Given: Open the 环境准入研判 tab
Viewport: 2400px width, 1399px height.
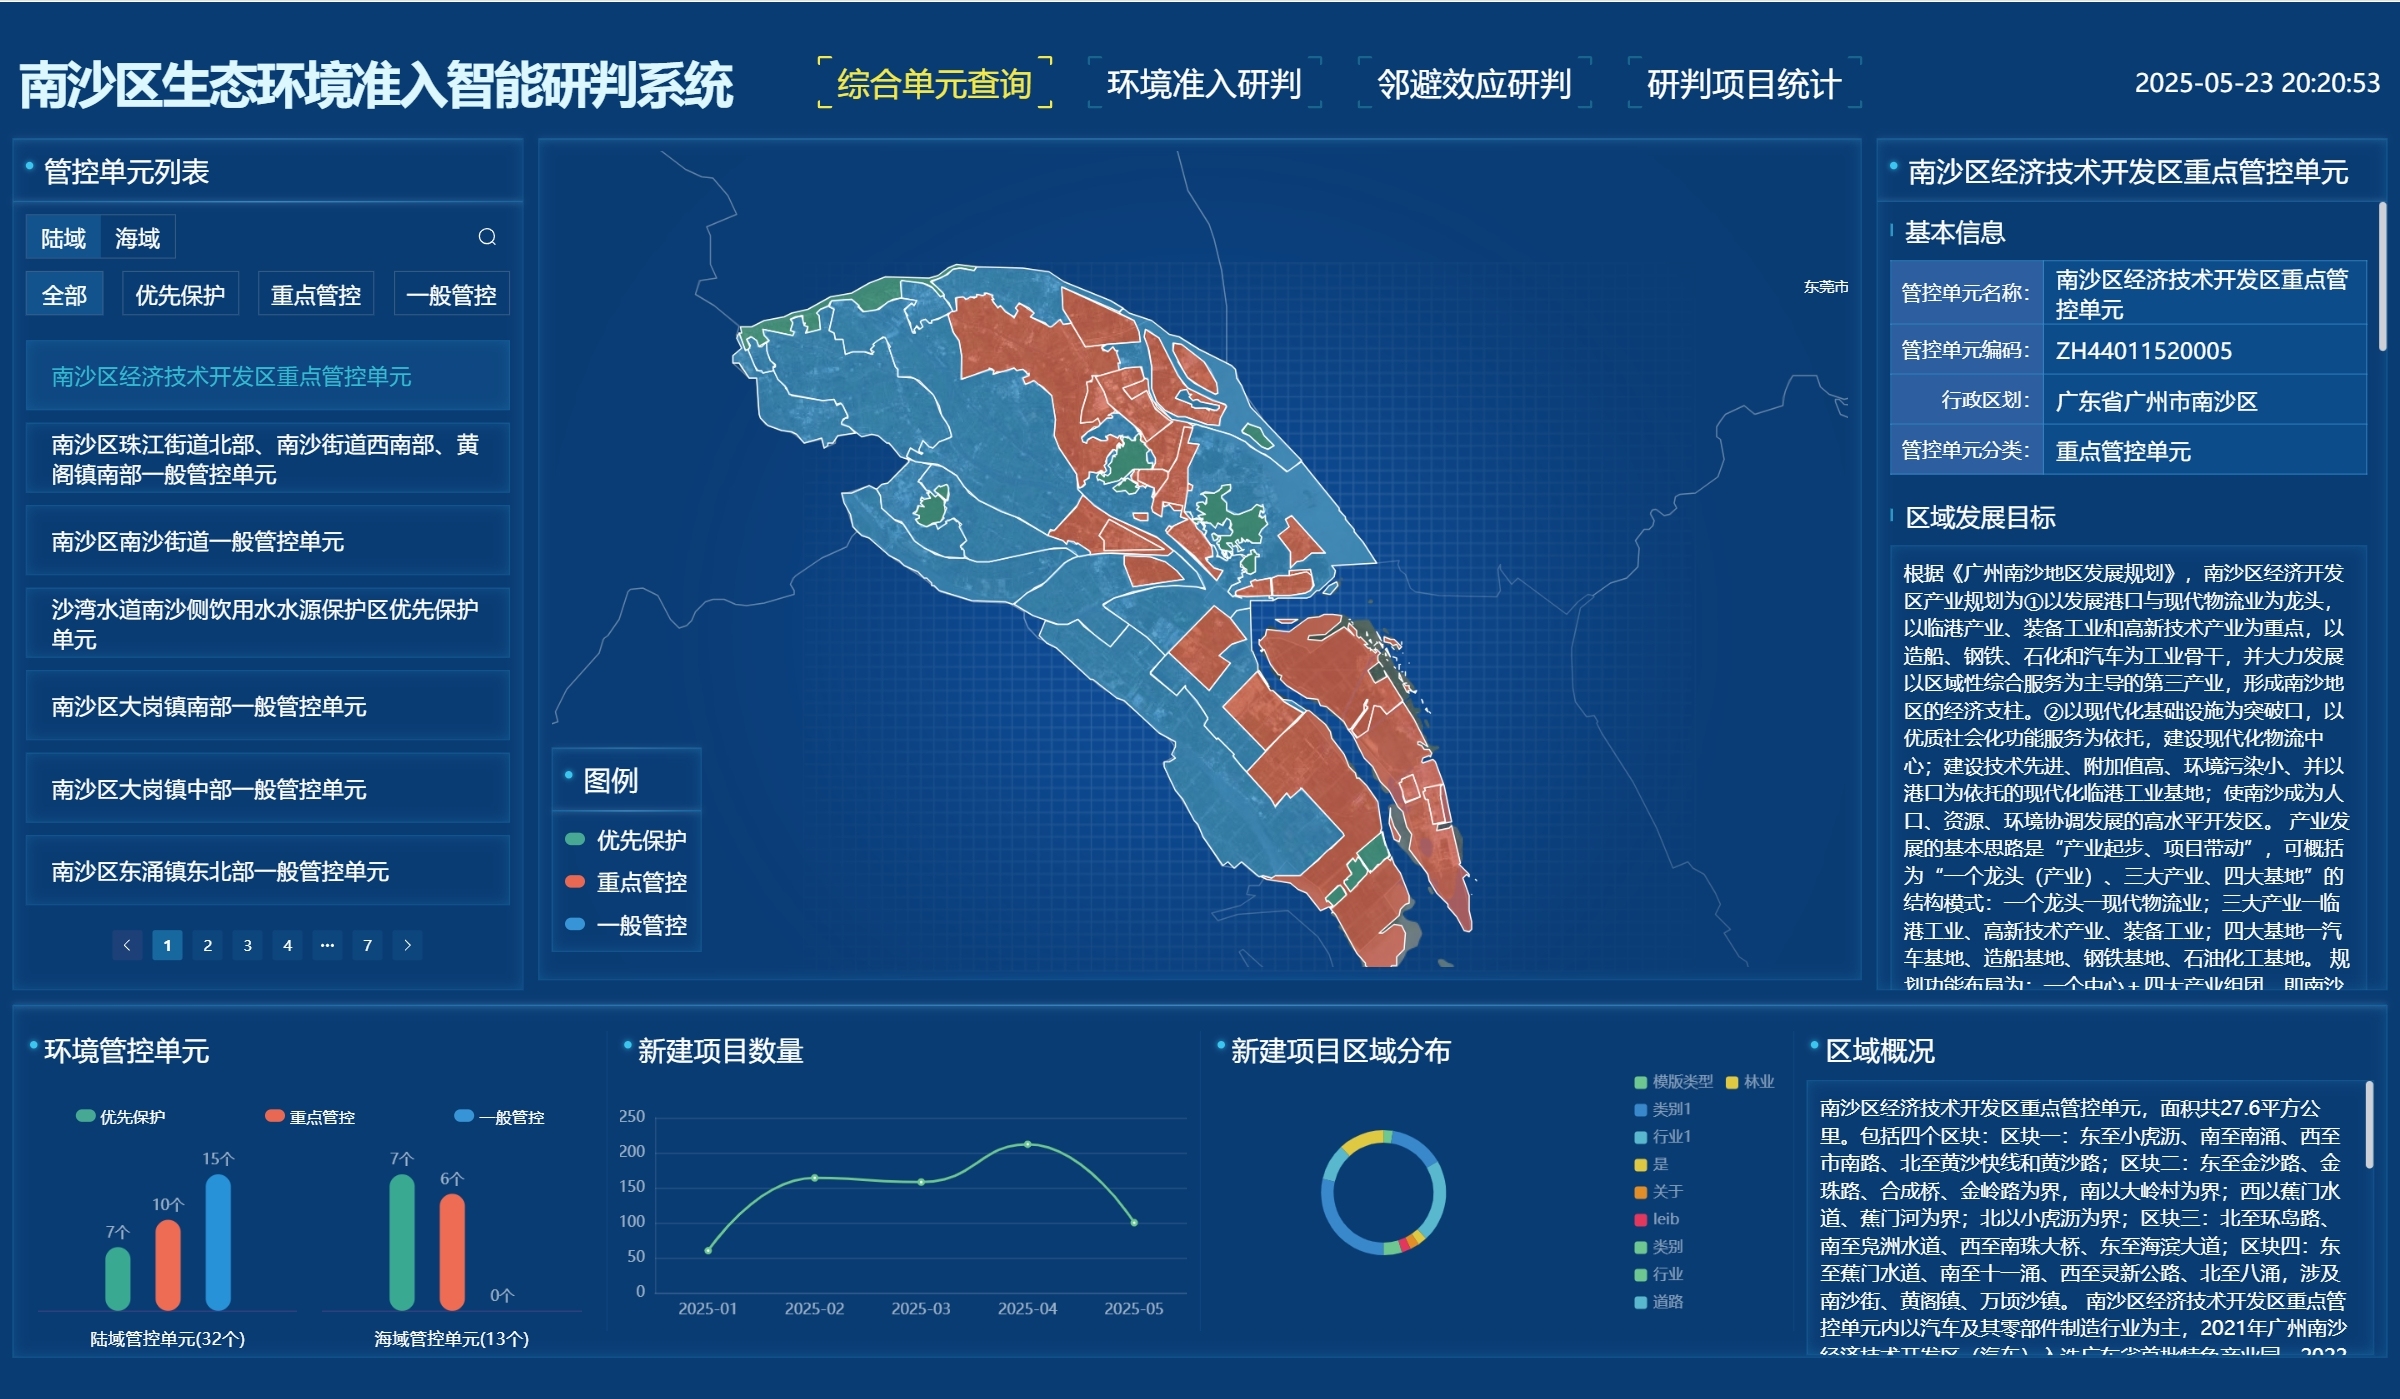Looking at the screenshot, I should click(1204, 84).
